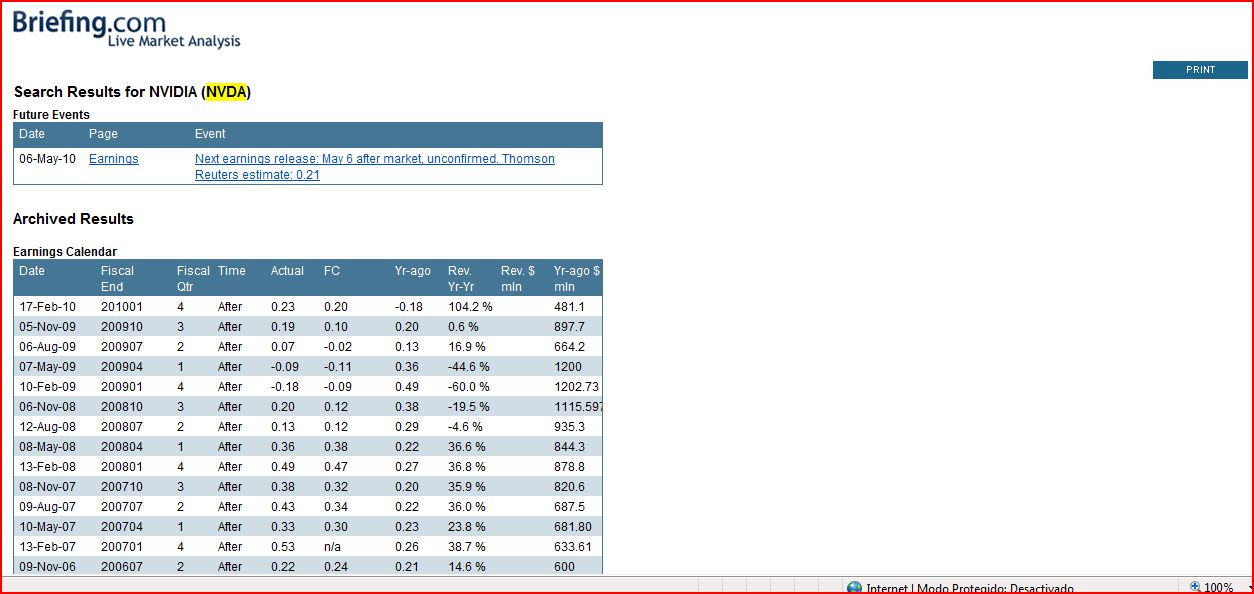The height and width of the screenshot is (594, 1254).
Task: Click the 09-Aug-07 date cell
Action: point(48,507)
